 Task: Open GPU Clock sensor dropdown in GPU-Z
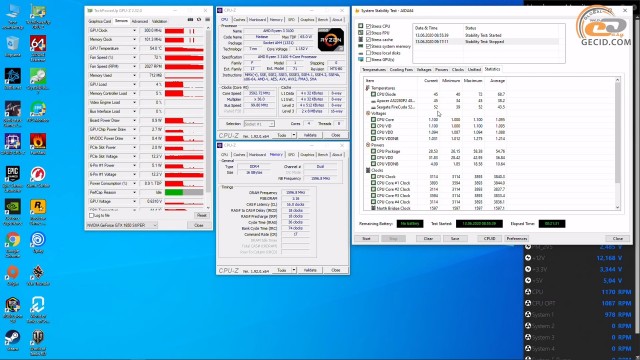click(134, 31)
